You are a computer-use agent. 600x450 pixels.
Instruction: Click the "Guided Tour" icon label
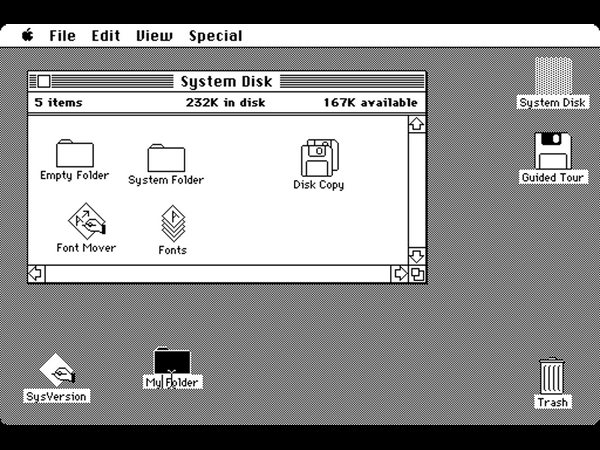click(553, 178)
